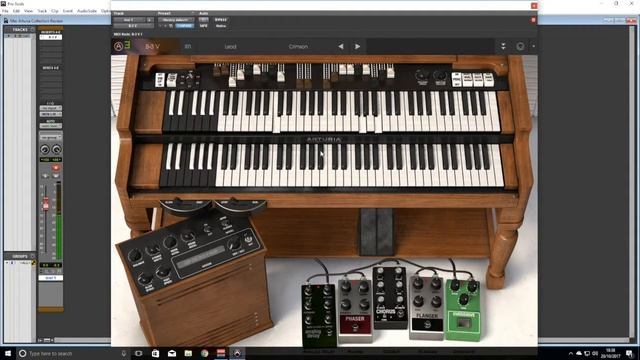This screenshot has width=640, height=360.
Task: Click right pan knob in mixer channel
Action: tap(57, 149)
